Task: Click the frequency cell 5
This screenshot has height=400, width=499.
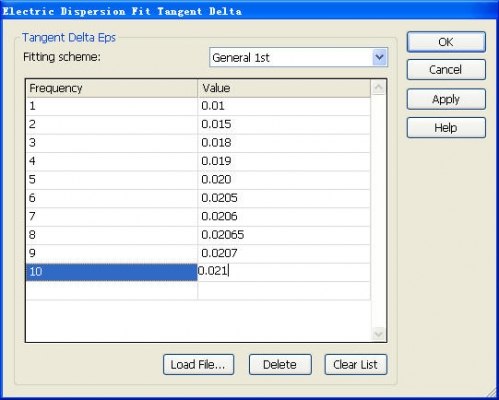Action: coord(112,180)
